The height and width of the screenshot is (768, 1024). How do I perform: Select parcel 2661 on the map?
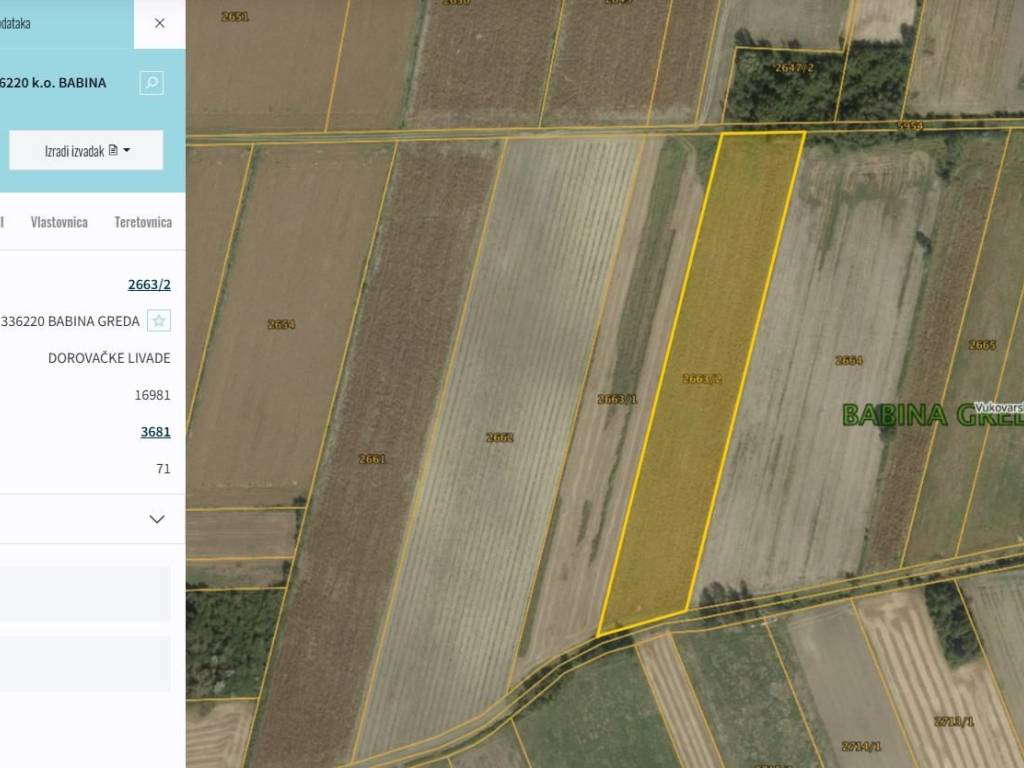[x=372, y=459]
